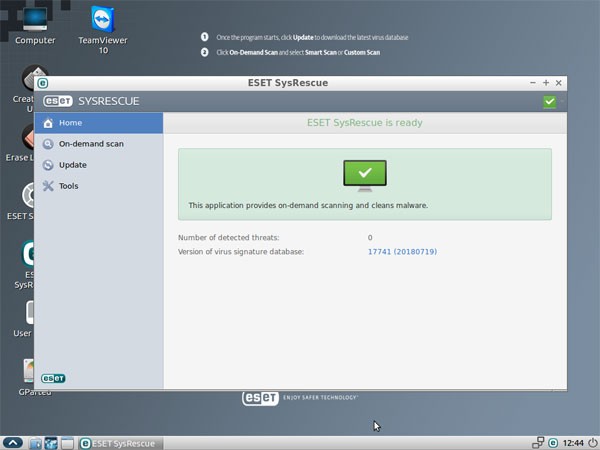
Task: Open the dropdown arrow beside the header checkmark
Action: click(561, 101)
